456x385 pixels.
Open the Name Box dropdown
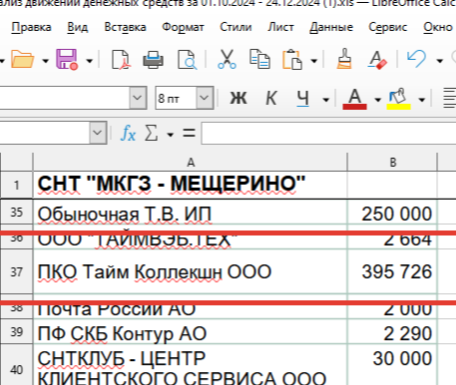pos(98,133)
